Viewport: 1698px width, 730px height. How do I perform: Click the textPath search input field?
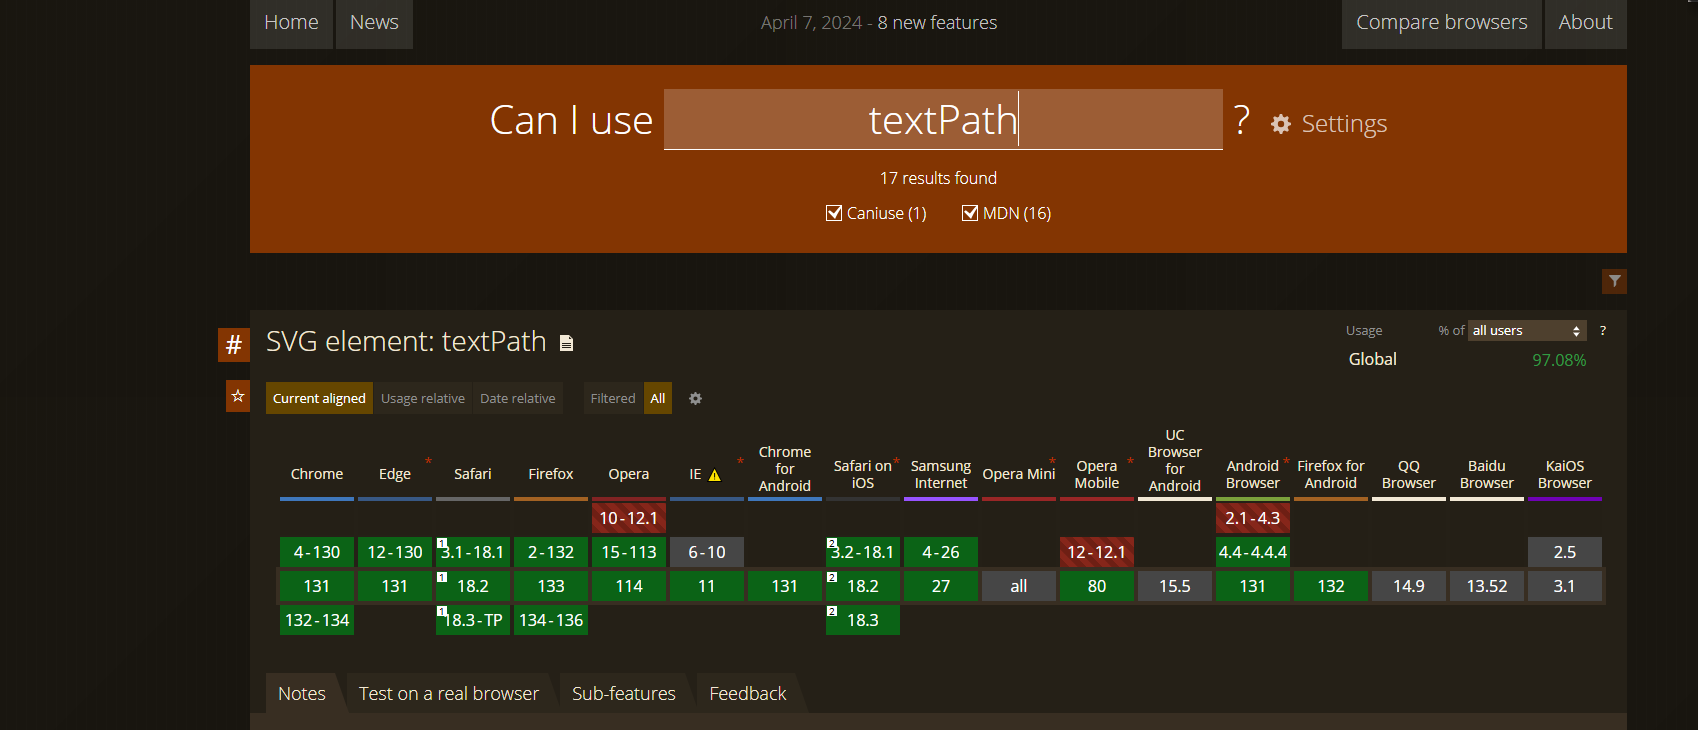[943, 120]
